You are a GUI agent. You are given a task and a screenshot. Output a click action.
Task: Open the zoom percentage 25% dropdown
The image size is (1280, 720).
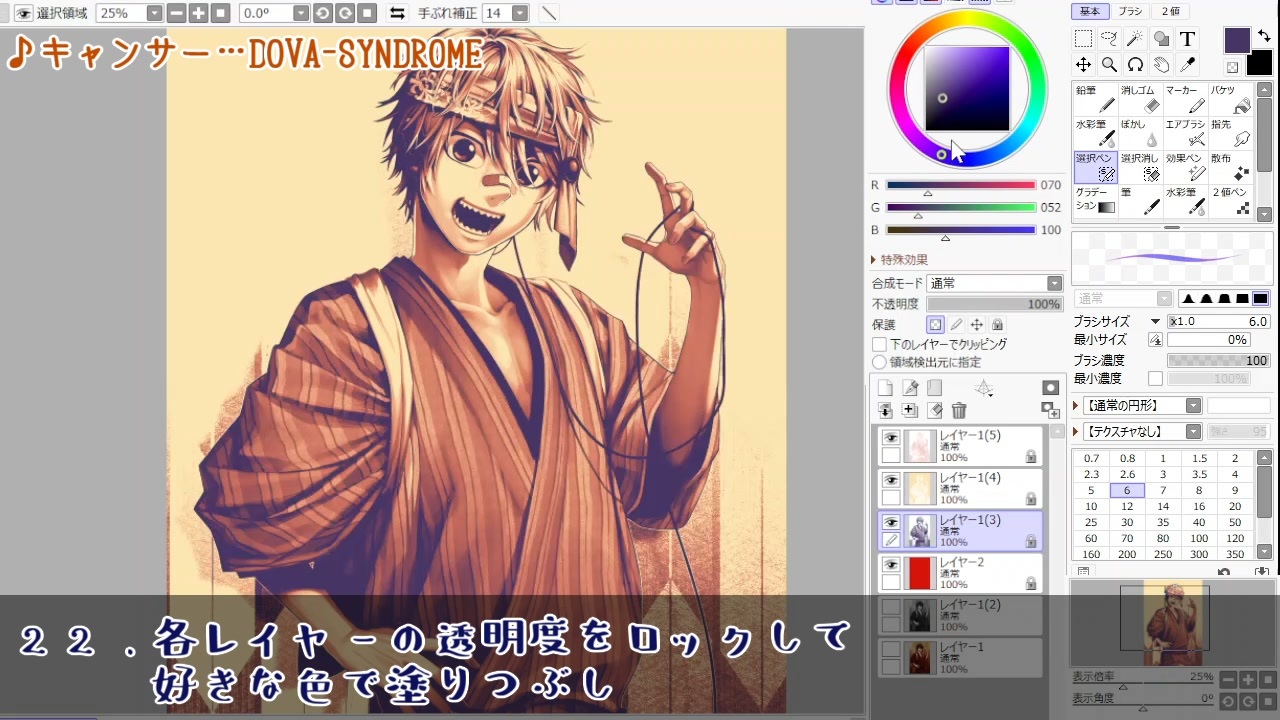(153, 13)
